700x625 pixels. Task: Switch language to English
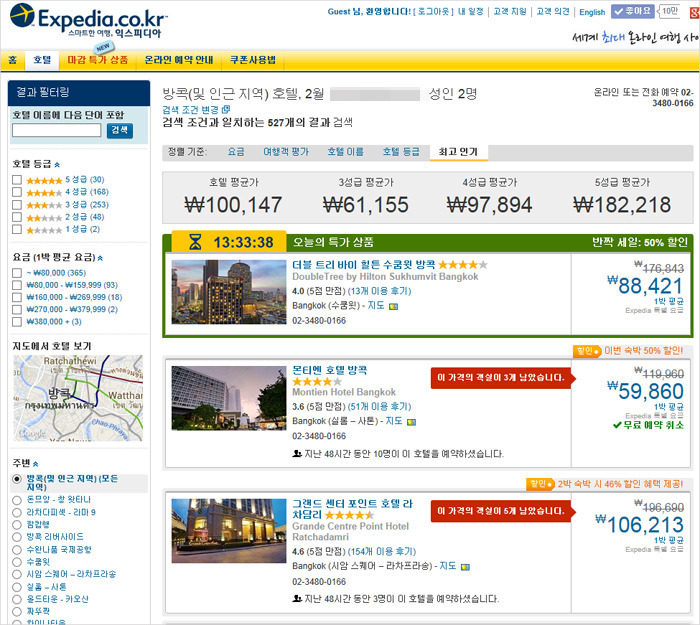pyautogui.click(x=592, y=12)
